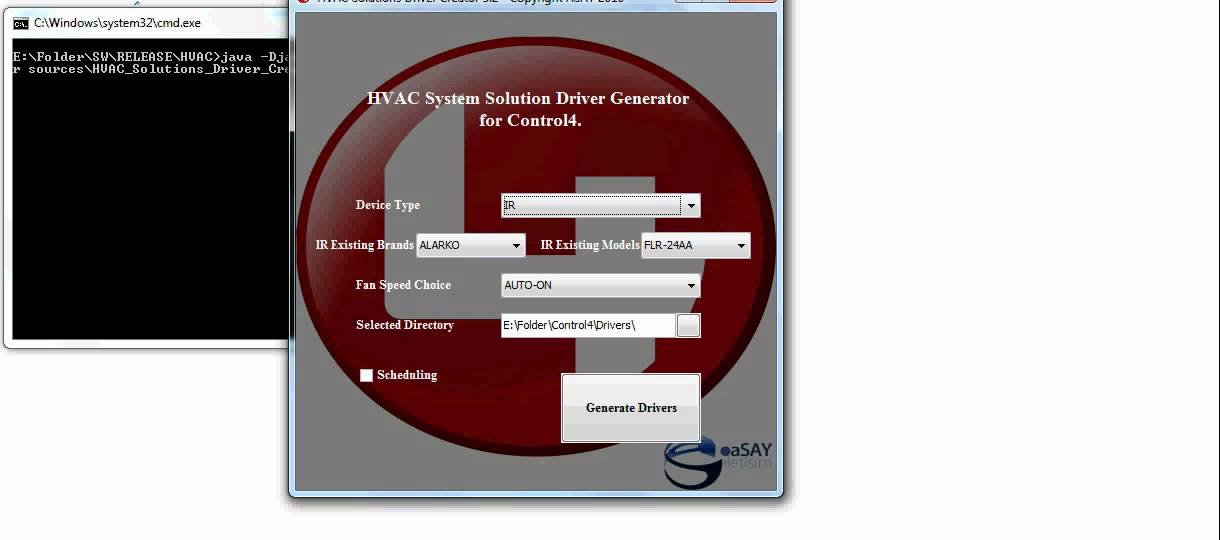Click the Selected Directory path field
This screenshot has height=540, width=1220.
tap(588, 325)
